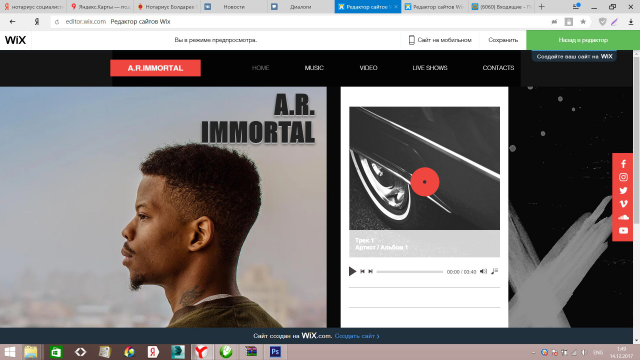Open File Explorer from taskbar
The width and height of the screenshot is (640, 360).
(x=31, y=352)
